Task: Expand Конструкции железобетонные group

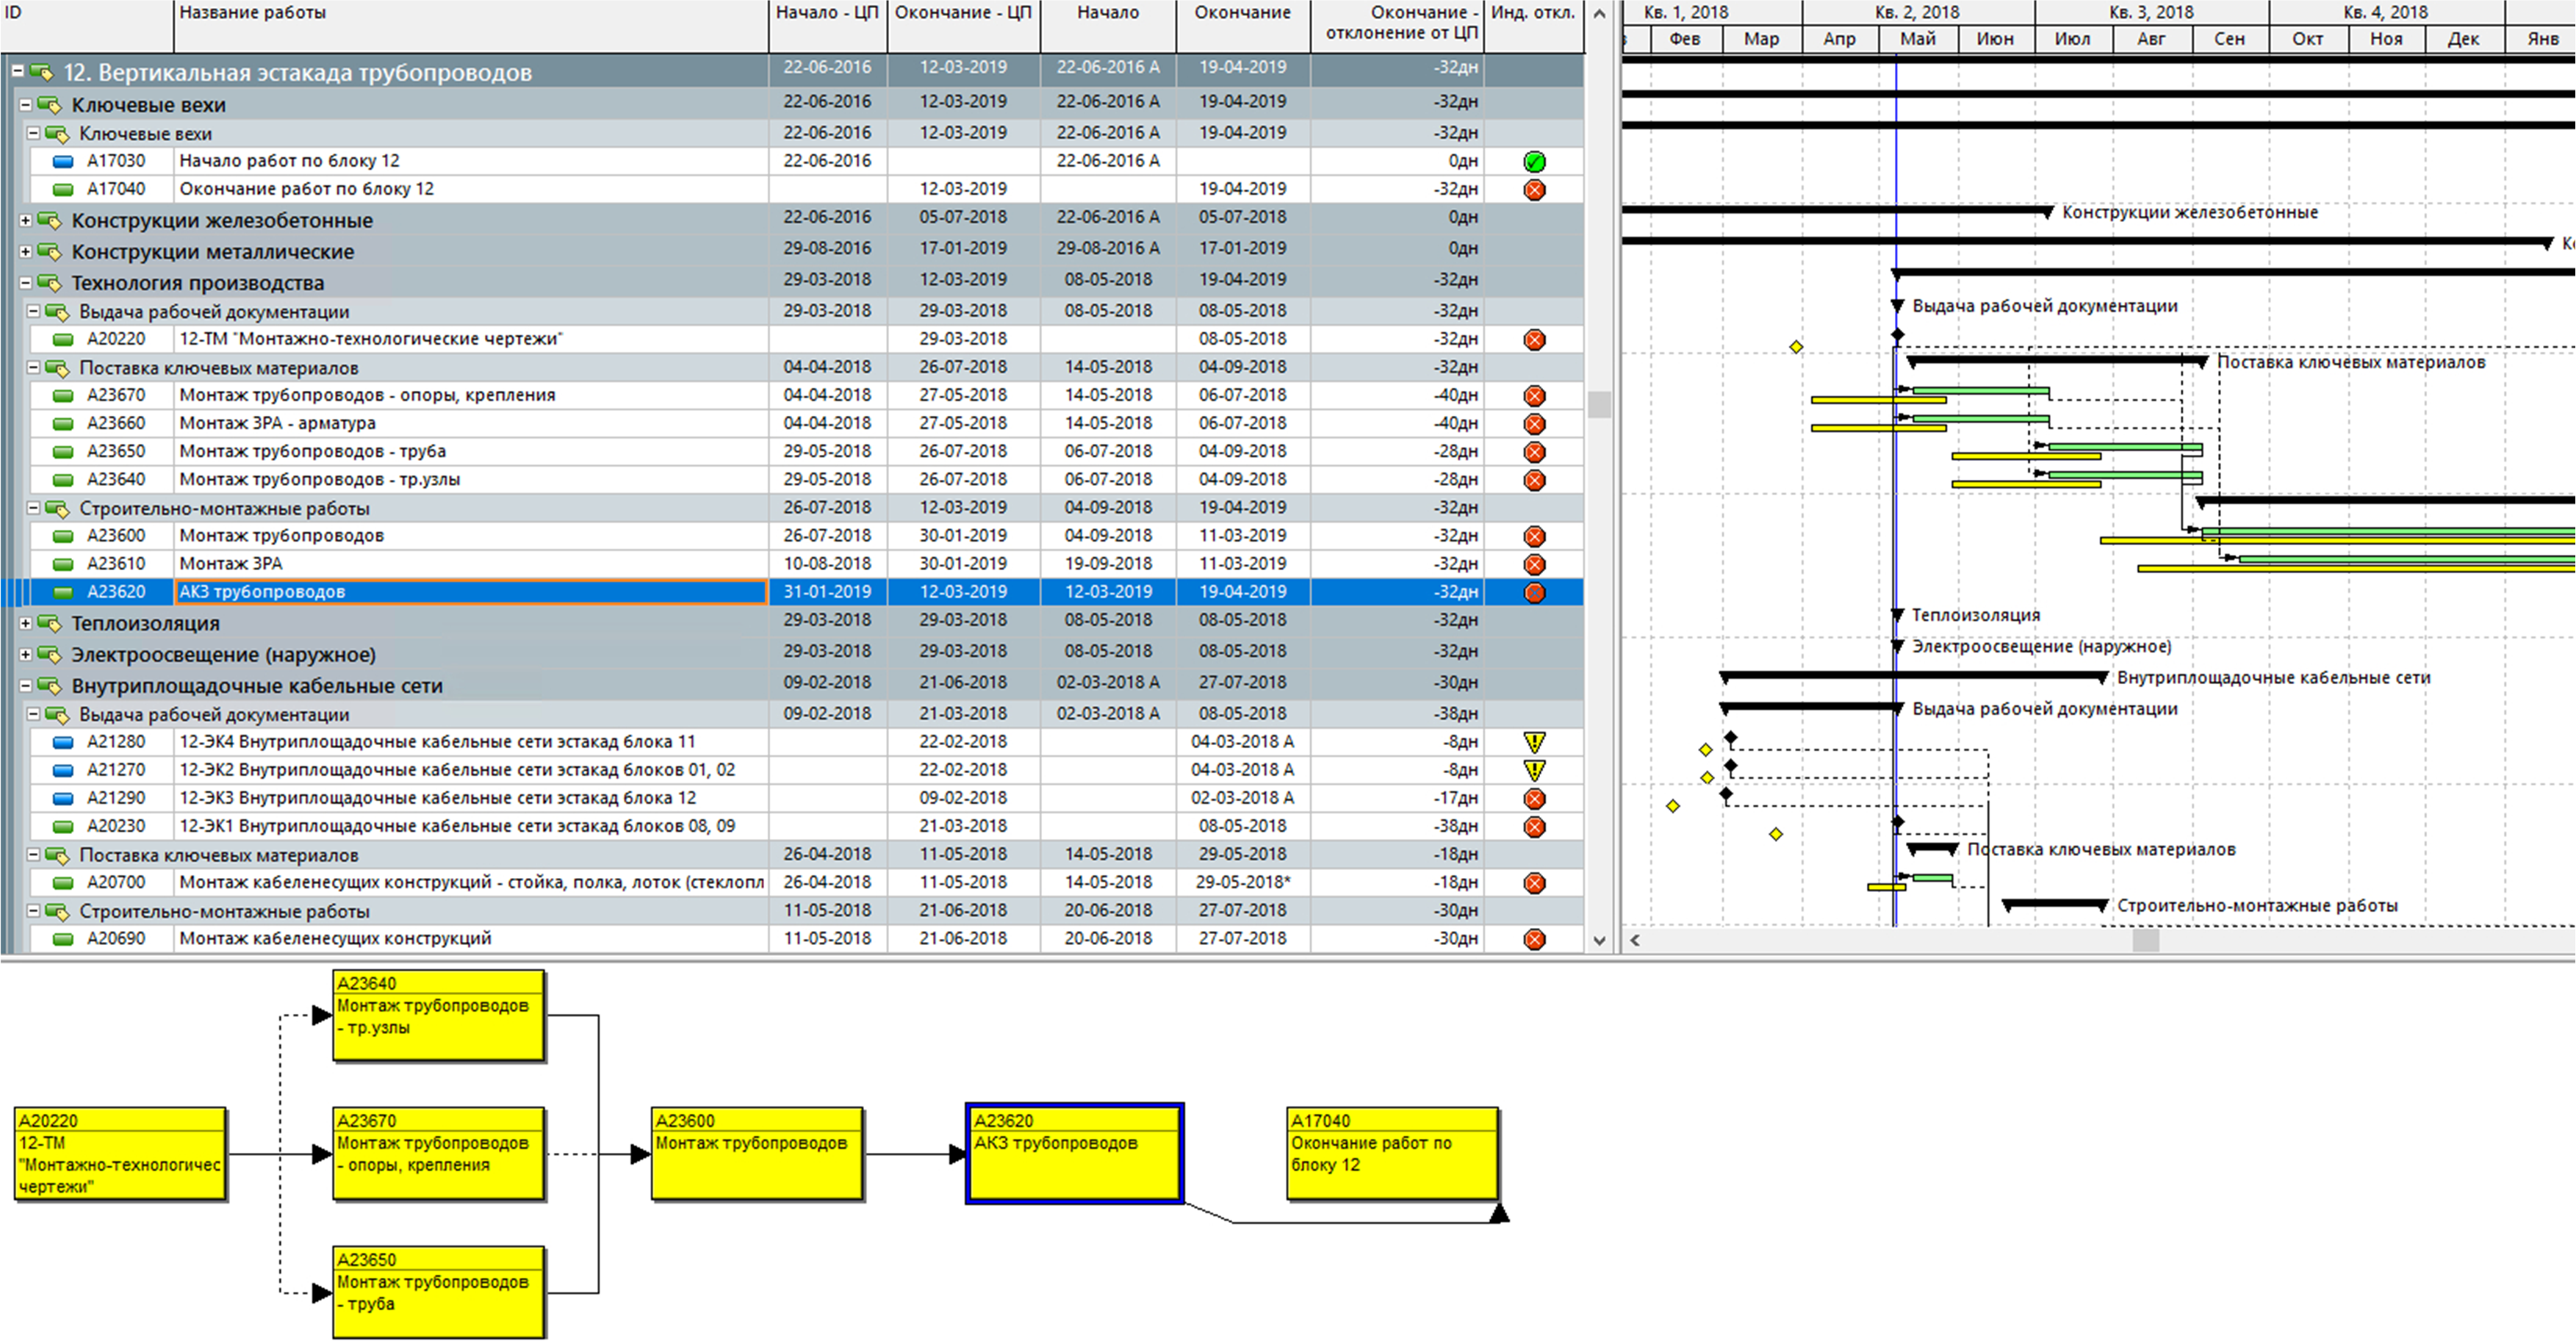Action: (x=25, y=220)
